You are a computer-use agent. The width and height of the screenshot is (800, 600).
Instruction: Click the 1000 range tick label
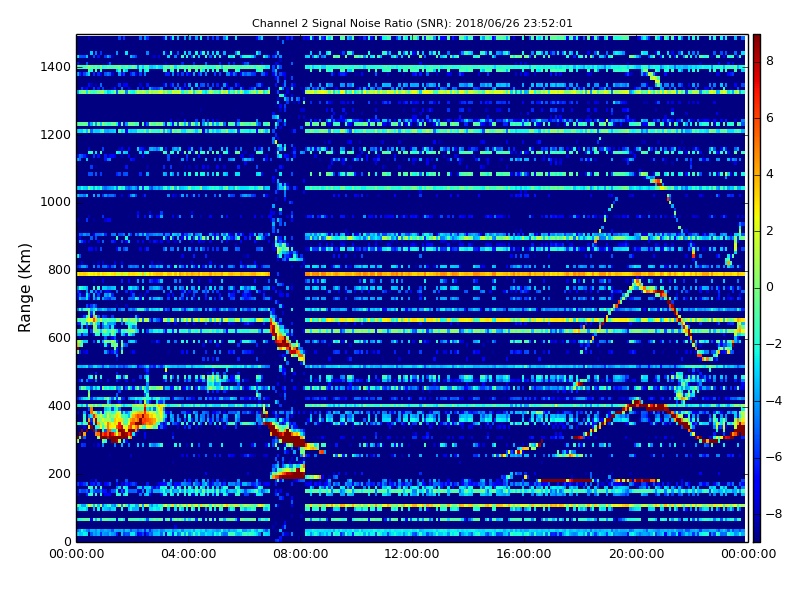[56, 202]
